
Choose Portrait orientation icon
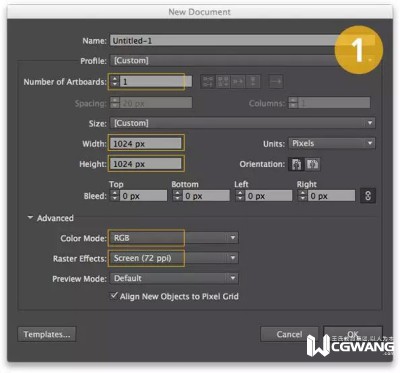click(296, 164)
